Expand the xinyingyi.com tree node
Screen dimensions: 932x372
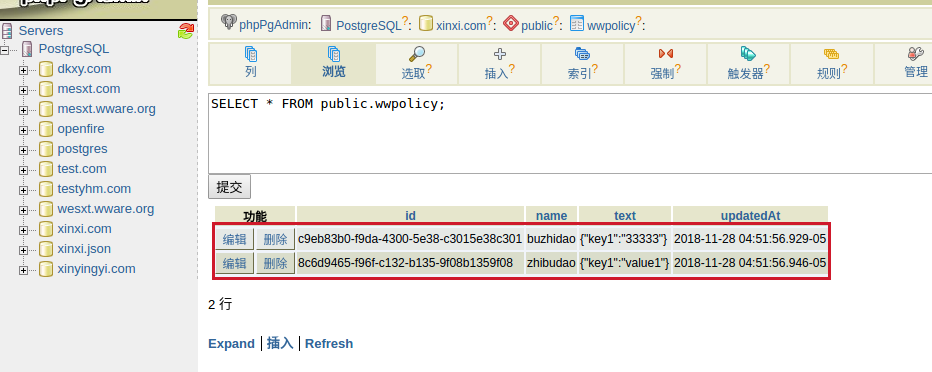coord(23,270)
